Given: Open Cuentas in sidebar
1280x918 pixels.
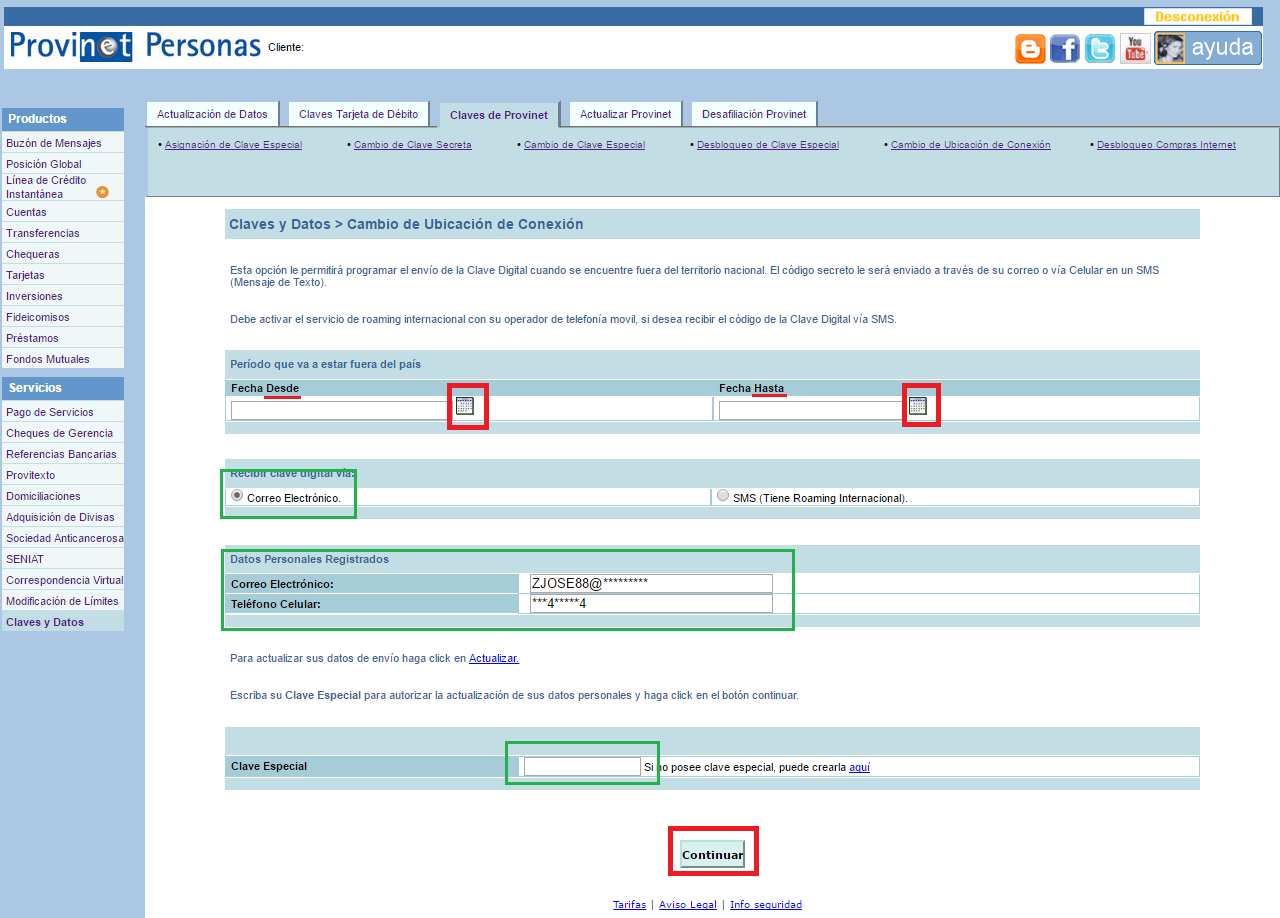Looking at the screenshot, I should click(63, 212).
